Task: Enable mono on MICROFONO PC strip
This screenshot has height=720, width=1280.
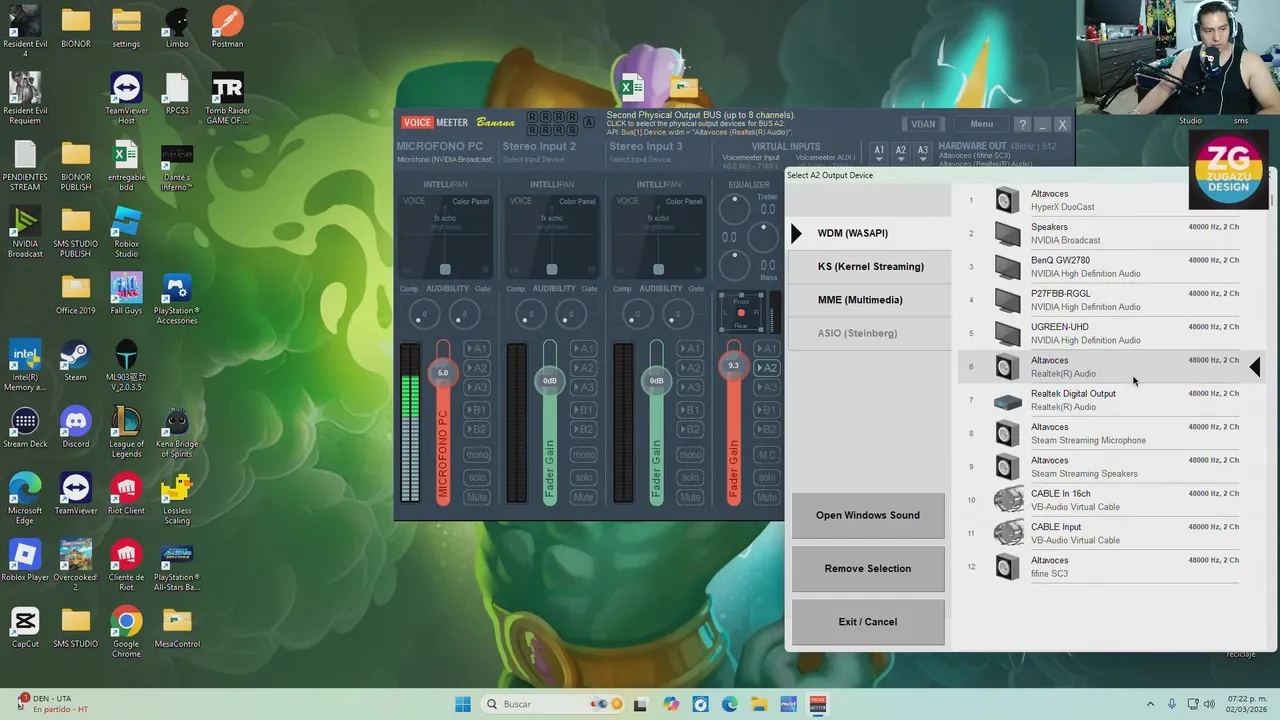Action: click(476, 455)
